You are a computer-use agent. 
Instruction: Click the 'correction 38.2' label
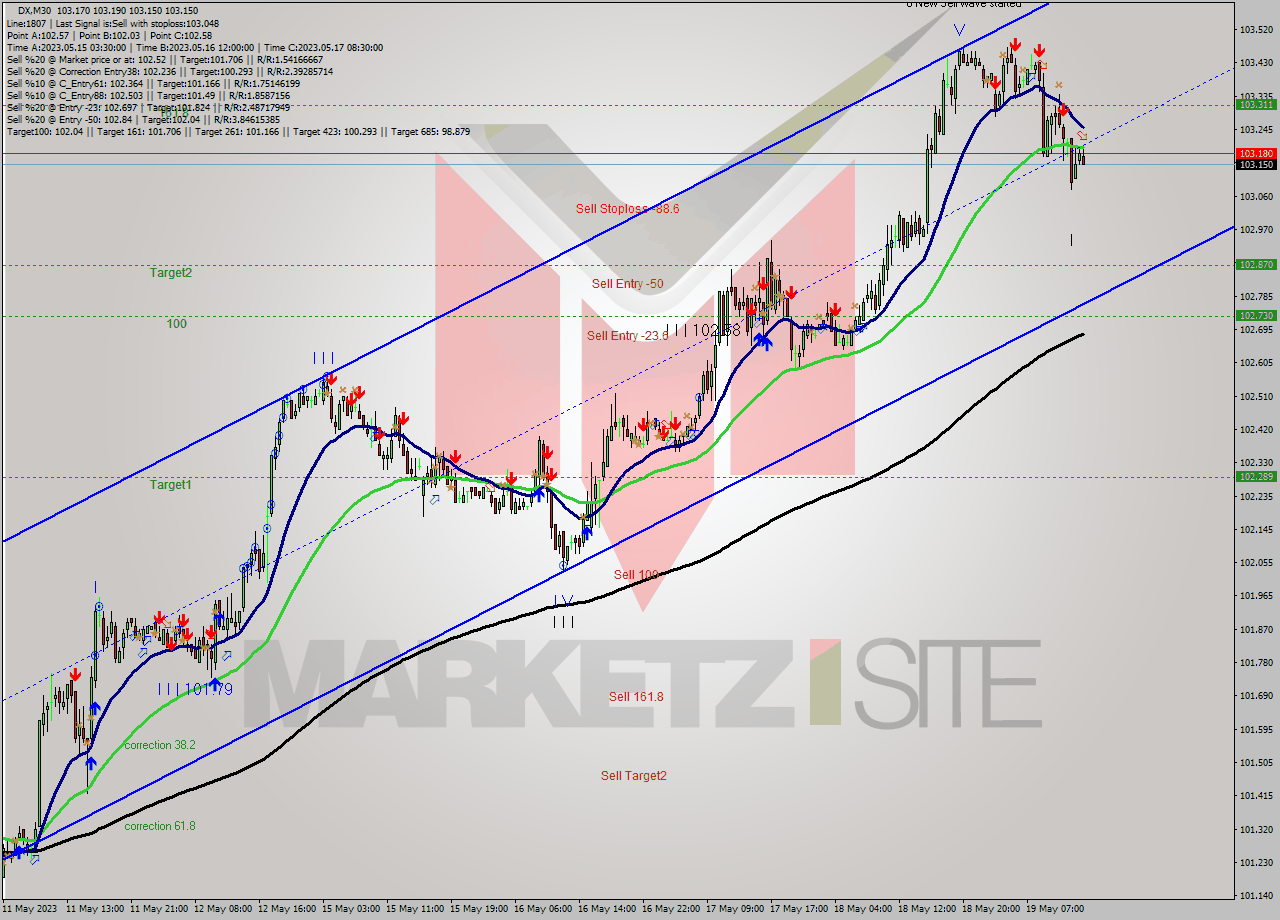[160, 746]
